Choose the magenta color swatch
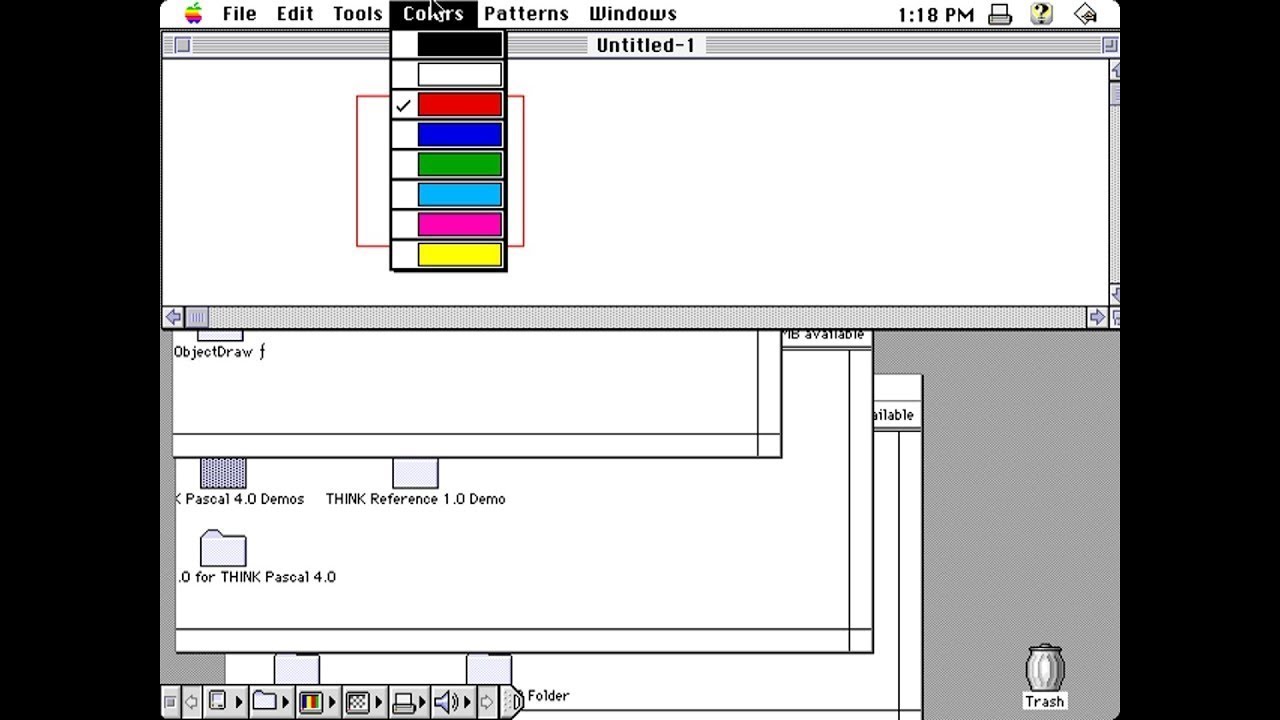 pyautogui.click(x=460, y=225)
